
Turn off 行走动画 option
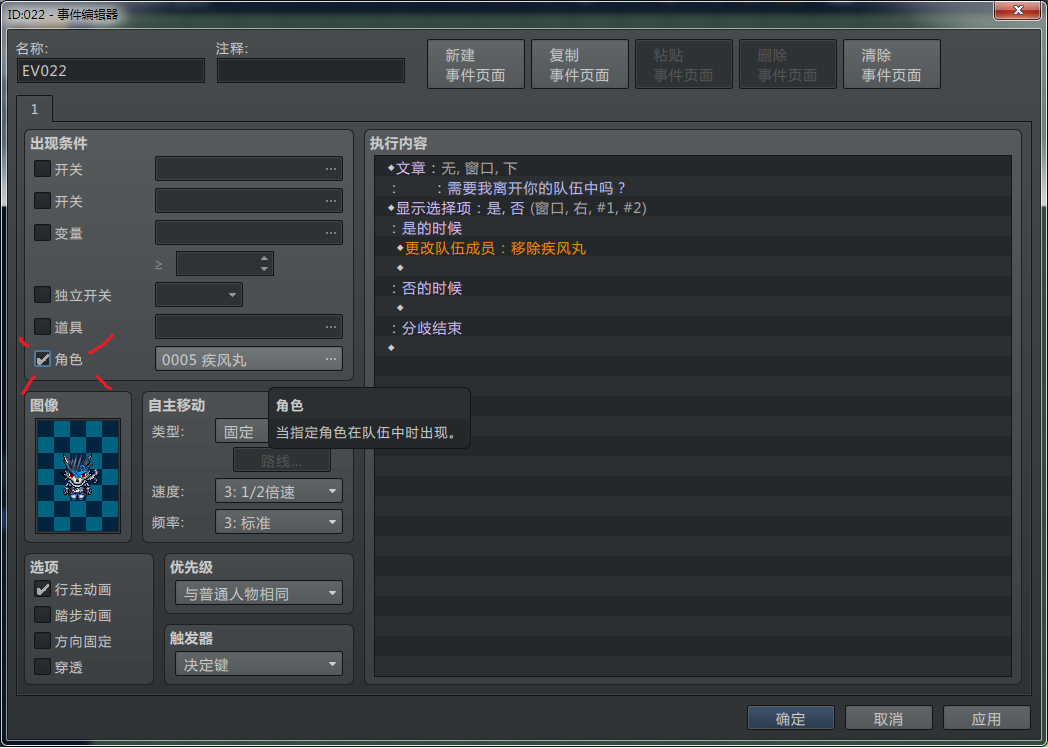coord(42,589)
